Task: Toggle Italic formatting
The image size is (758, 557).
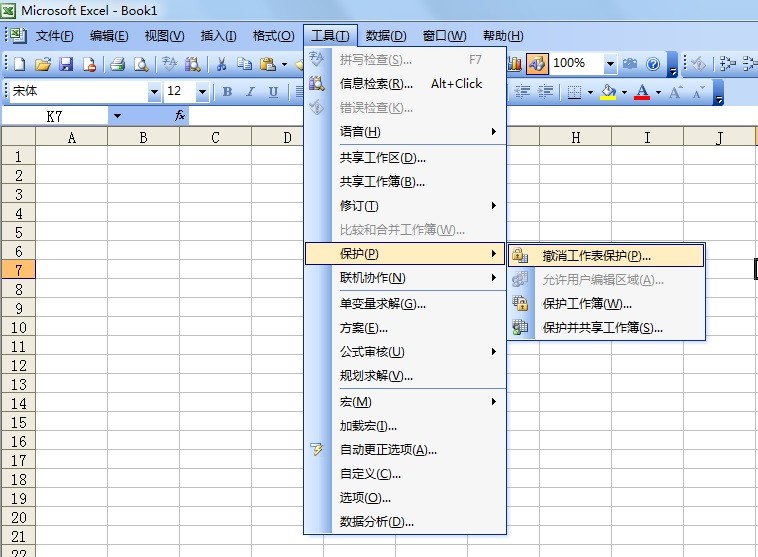Action: point(250,91)
